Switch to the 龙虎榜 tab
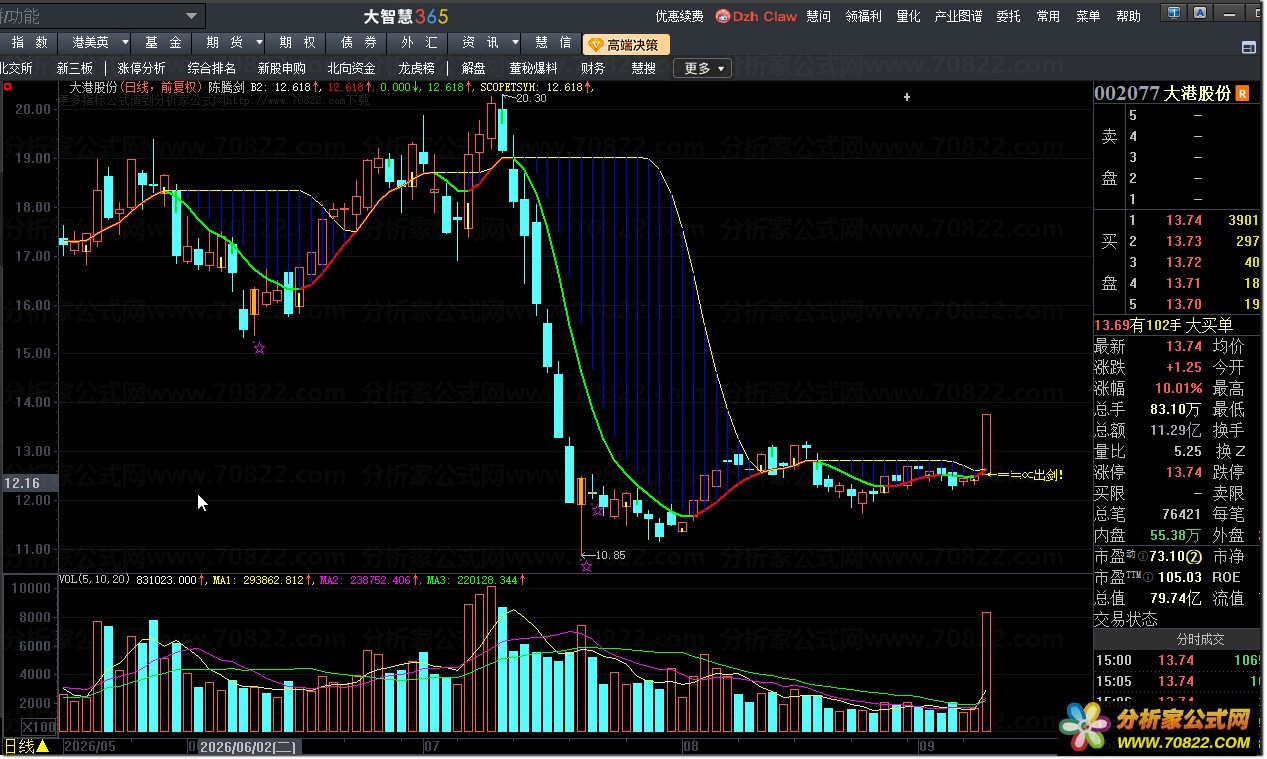Image resolution: width=1267 pixels, height=759 pixels. (417, 68)
